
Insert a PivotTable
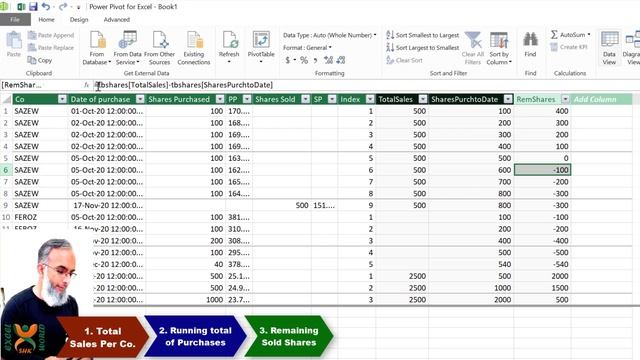(x=261, y=47)
